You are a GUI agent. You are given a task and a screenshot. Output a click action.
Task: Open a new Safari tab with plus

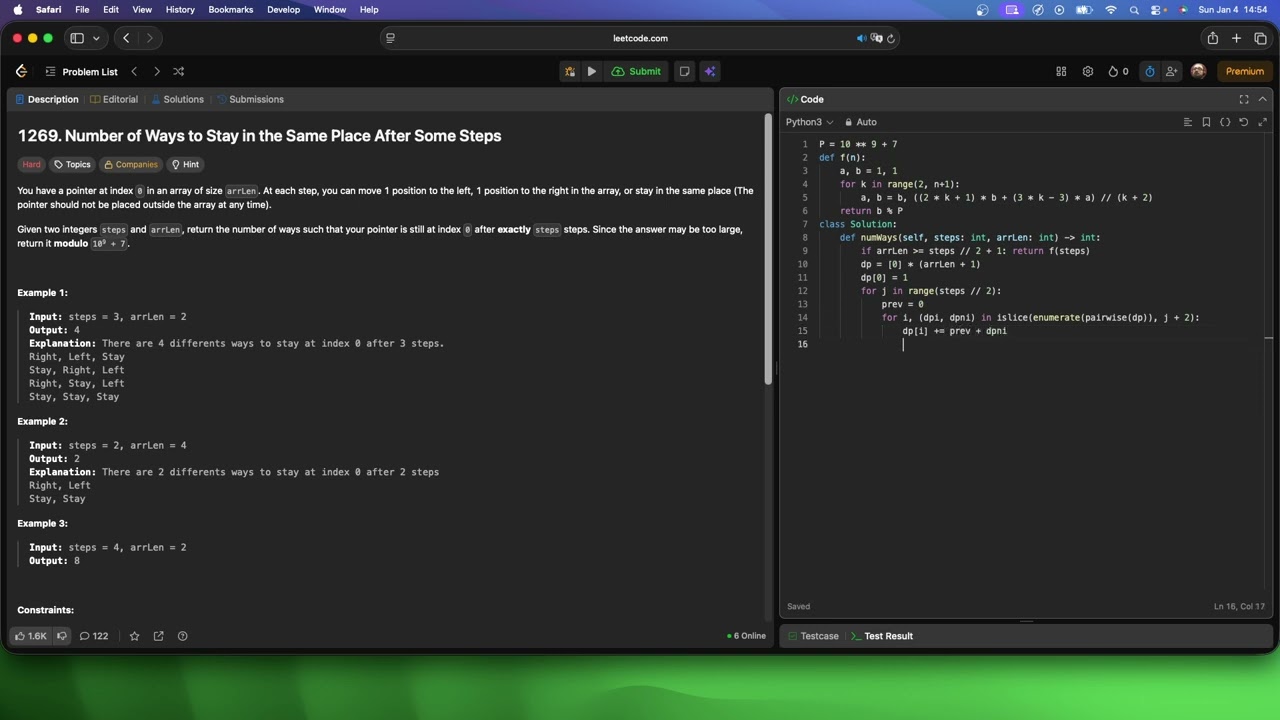click(1237, 38)
